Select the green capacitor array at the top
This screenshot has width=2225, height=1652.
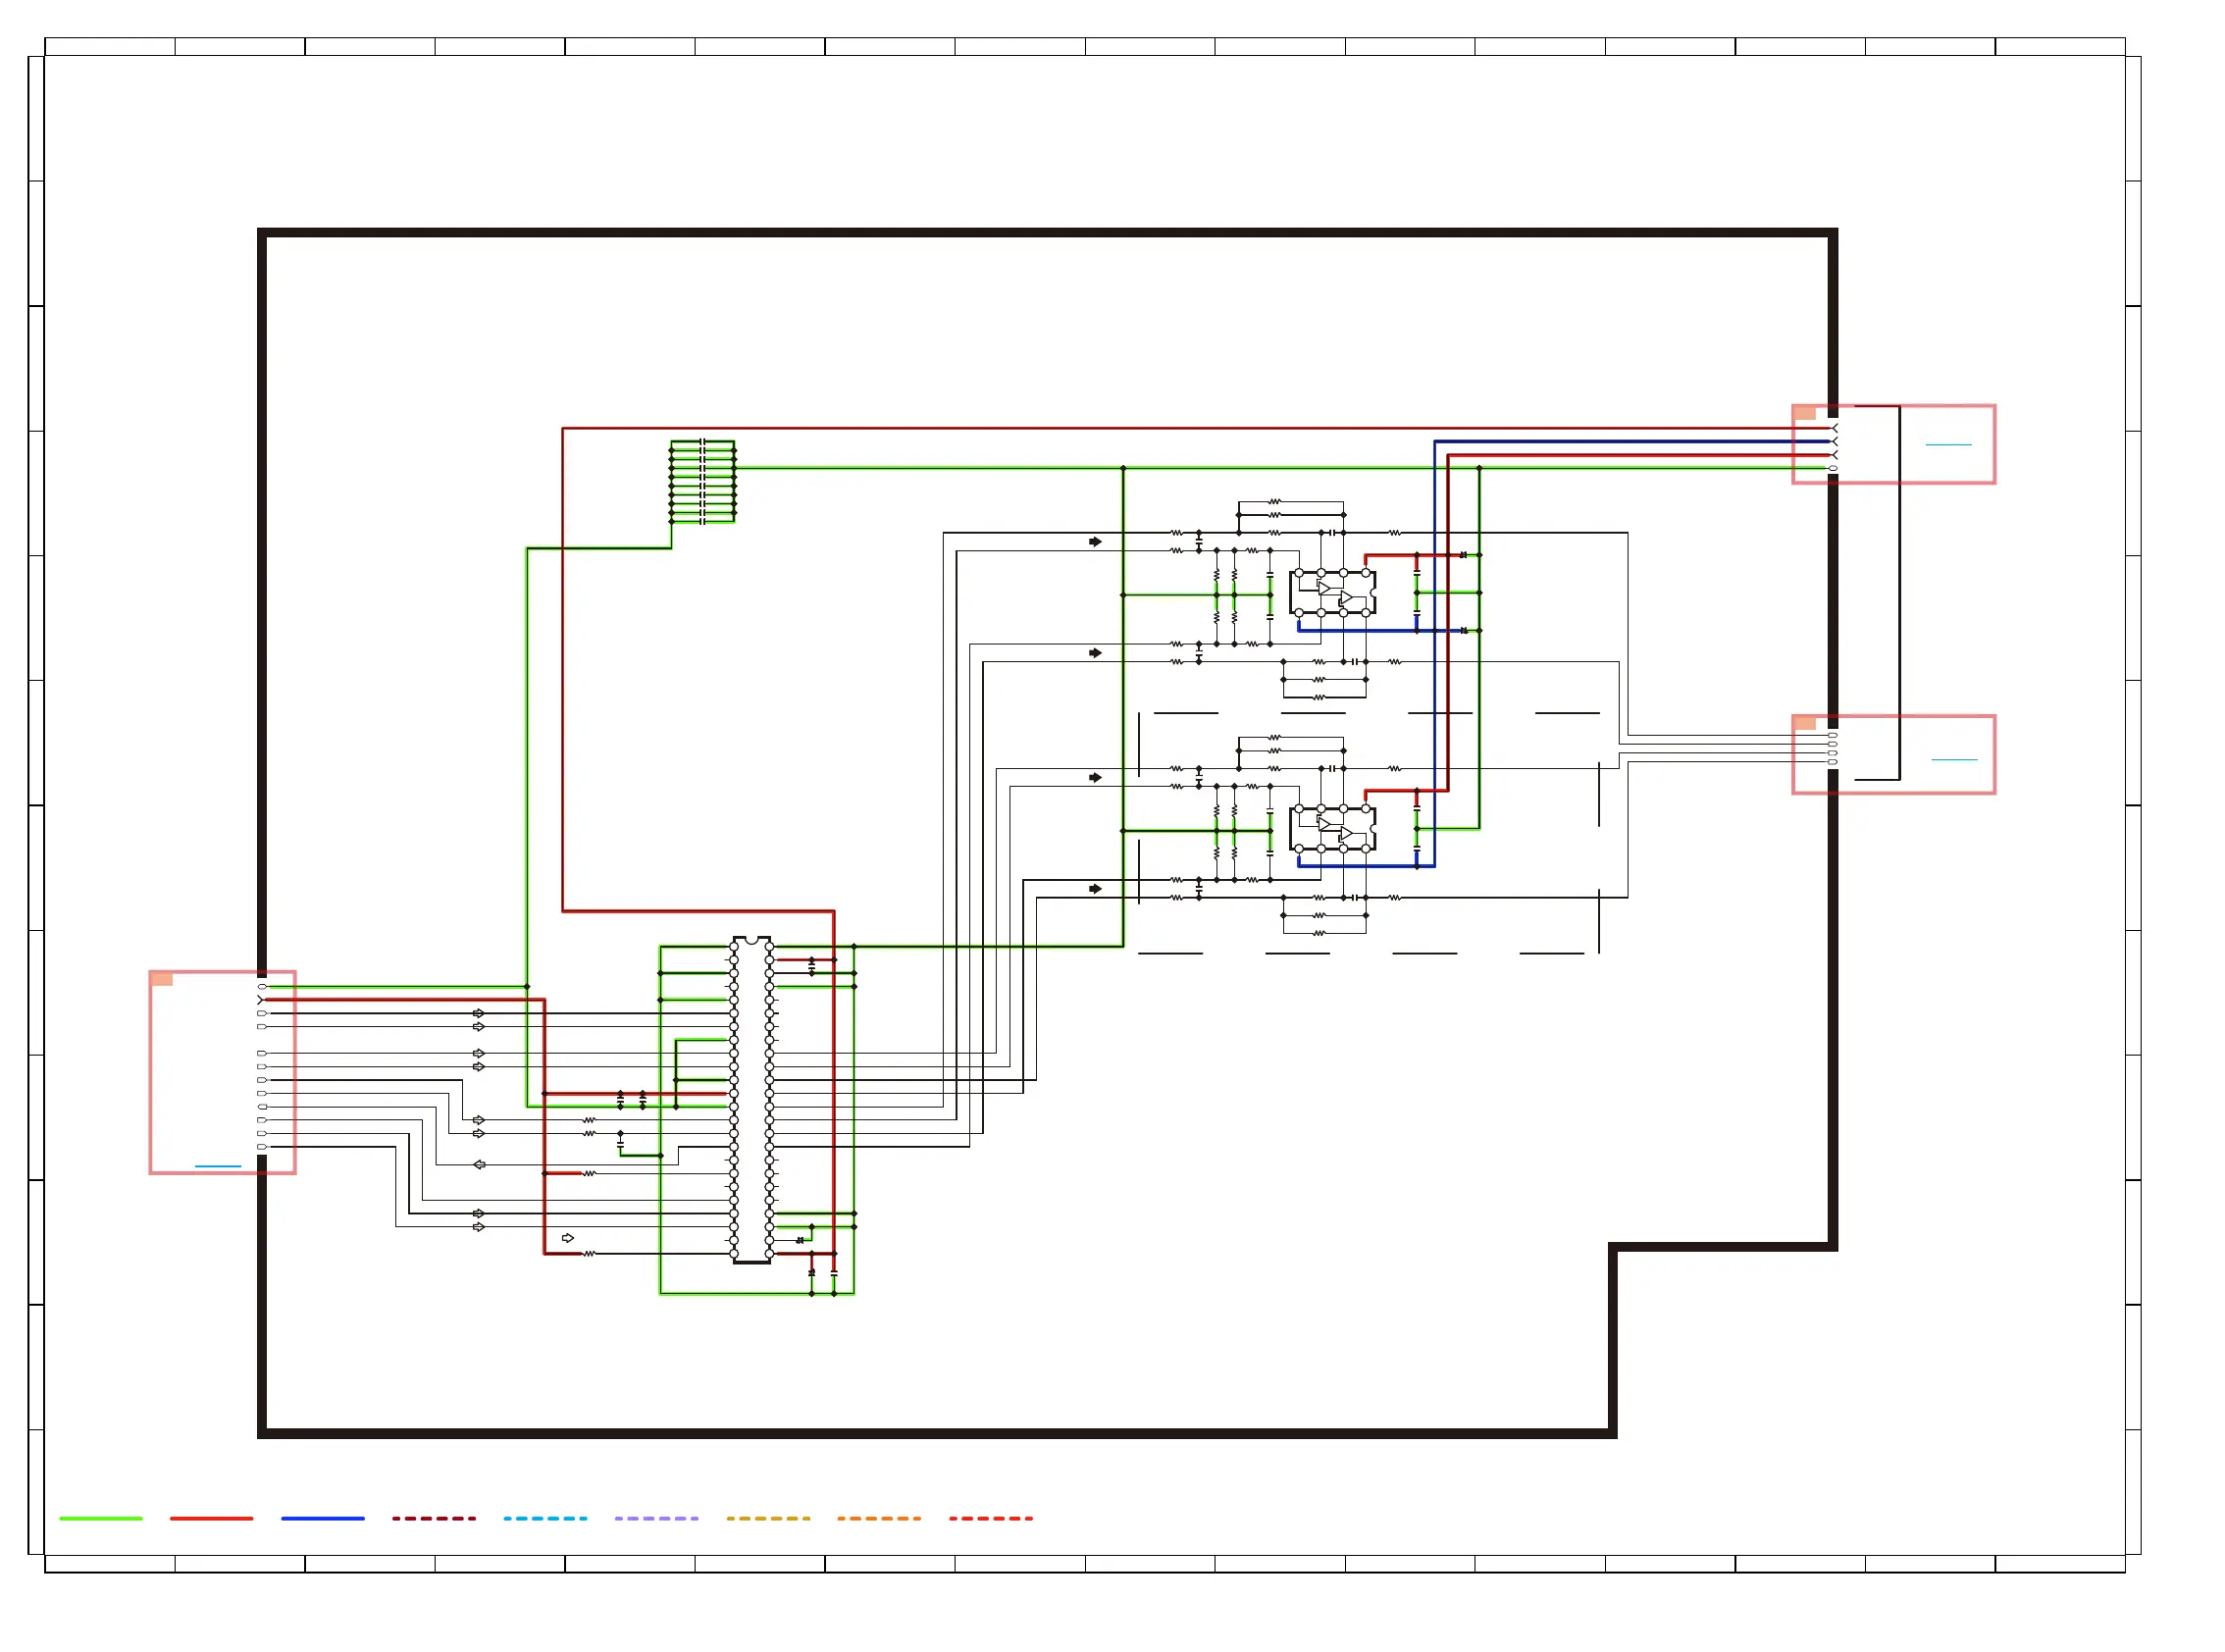pyautogui.click(x=703, y=482)
